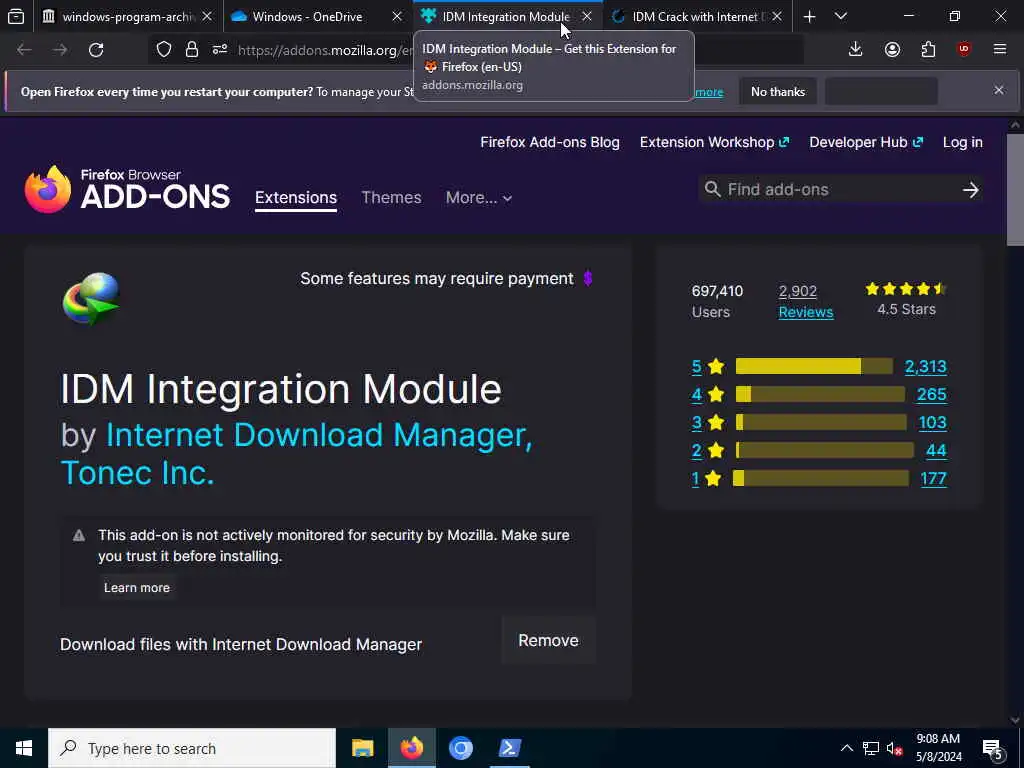Switch to IDM Crack with Internet tab
The width and height of the screenshot is (1024, 768).
click(695, 16)
